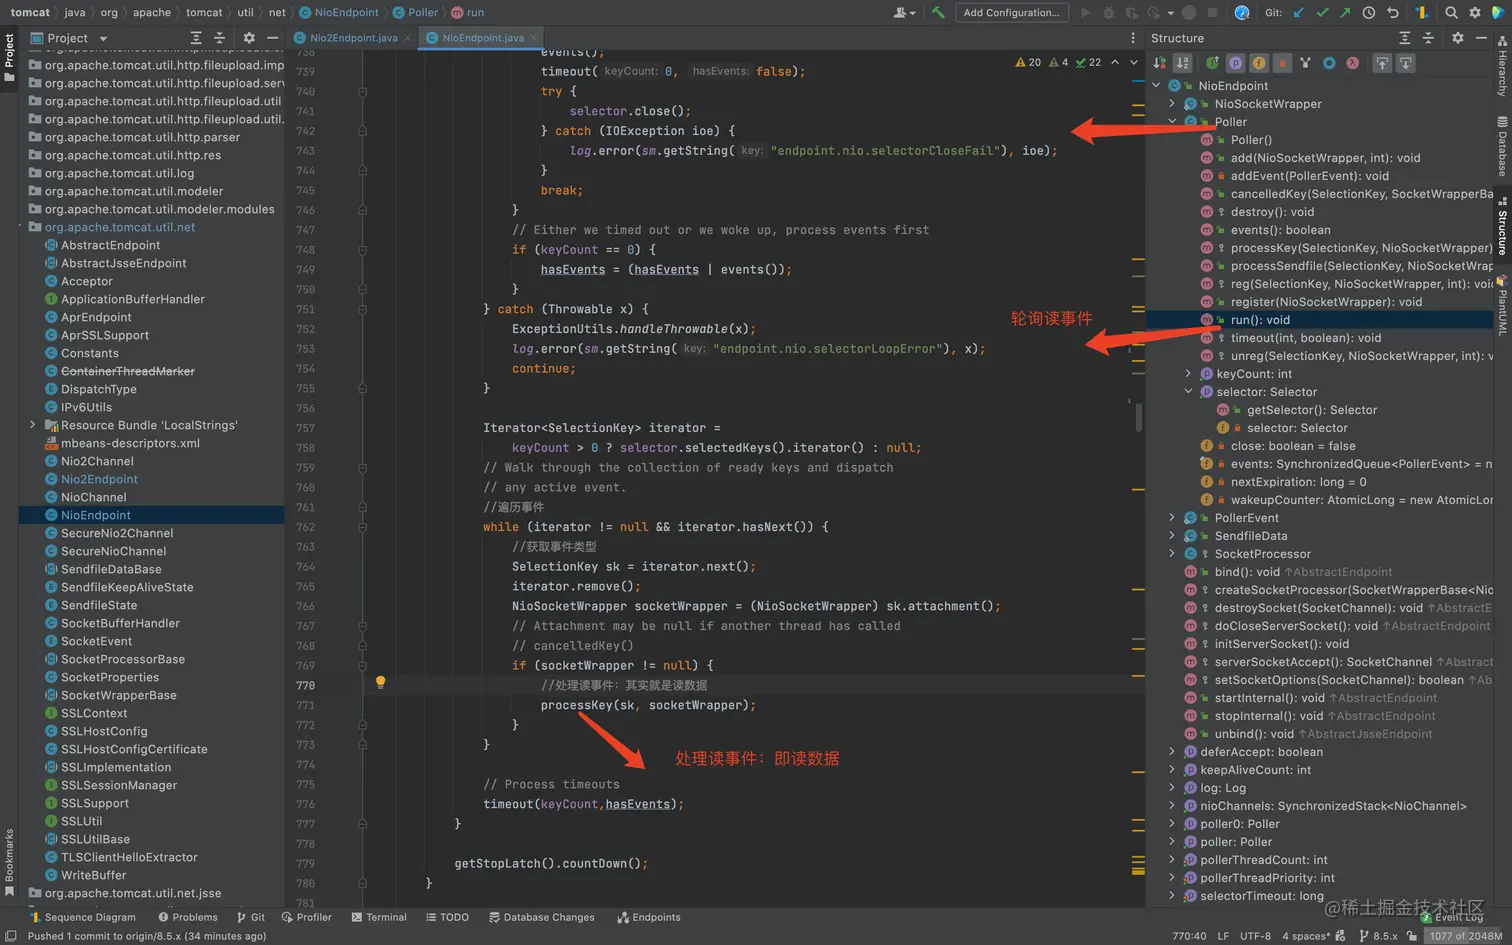Toggle Show Fields orange f button
Screen dimensions: 1512x945
pos(1259,63)
